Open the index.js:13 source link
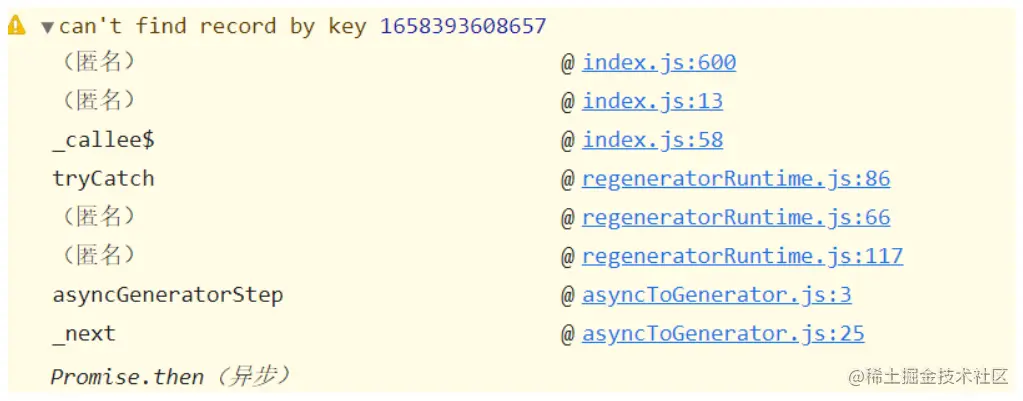The width and height of the screenshot is (1023, 401). (x=652, y=101)
